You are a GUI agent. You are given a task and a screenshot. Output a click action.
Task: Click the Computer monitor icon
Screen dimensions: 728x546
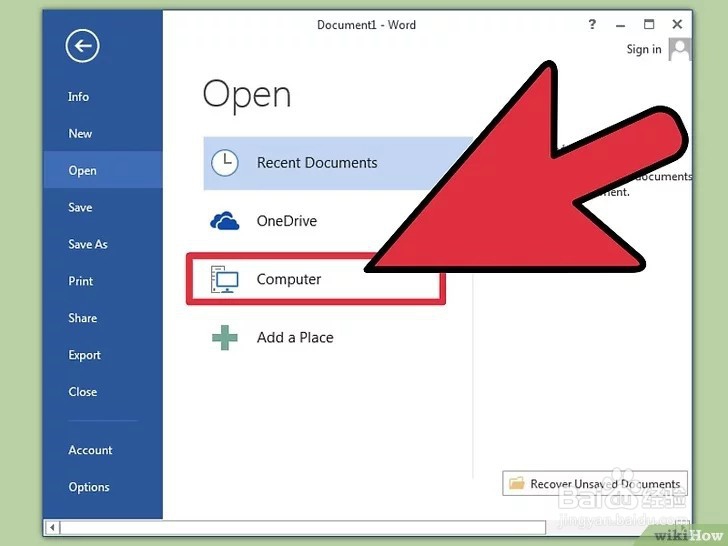pyautogui.click(x=225, y=279)
